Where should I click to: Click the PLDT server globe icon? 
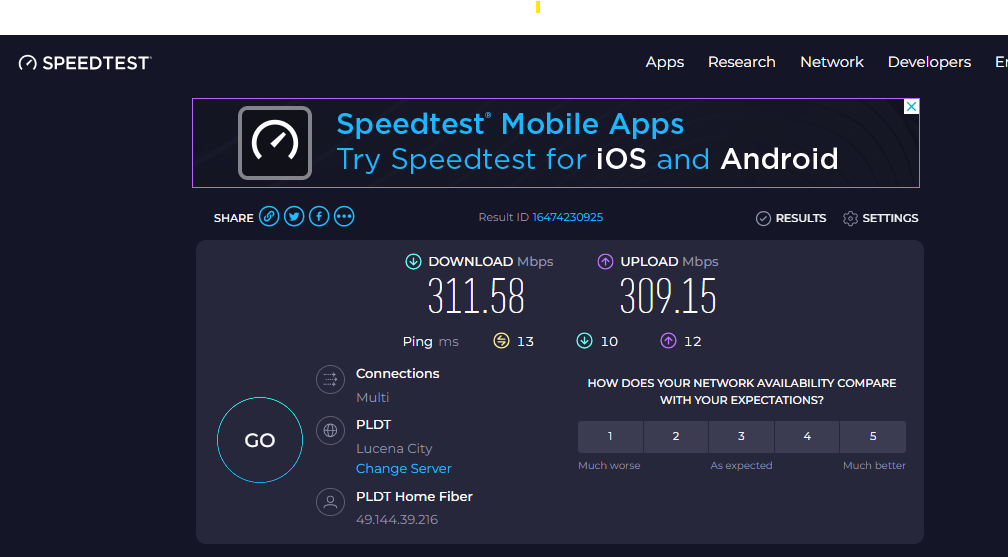point(330,431)
